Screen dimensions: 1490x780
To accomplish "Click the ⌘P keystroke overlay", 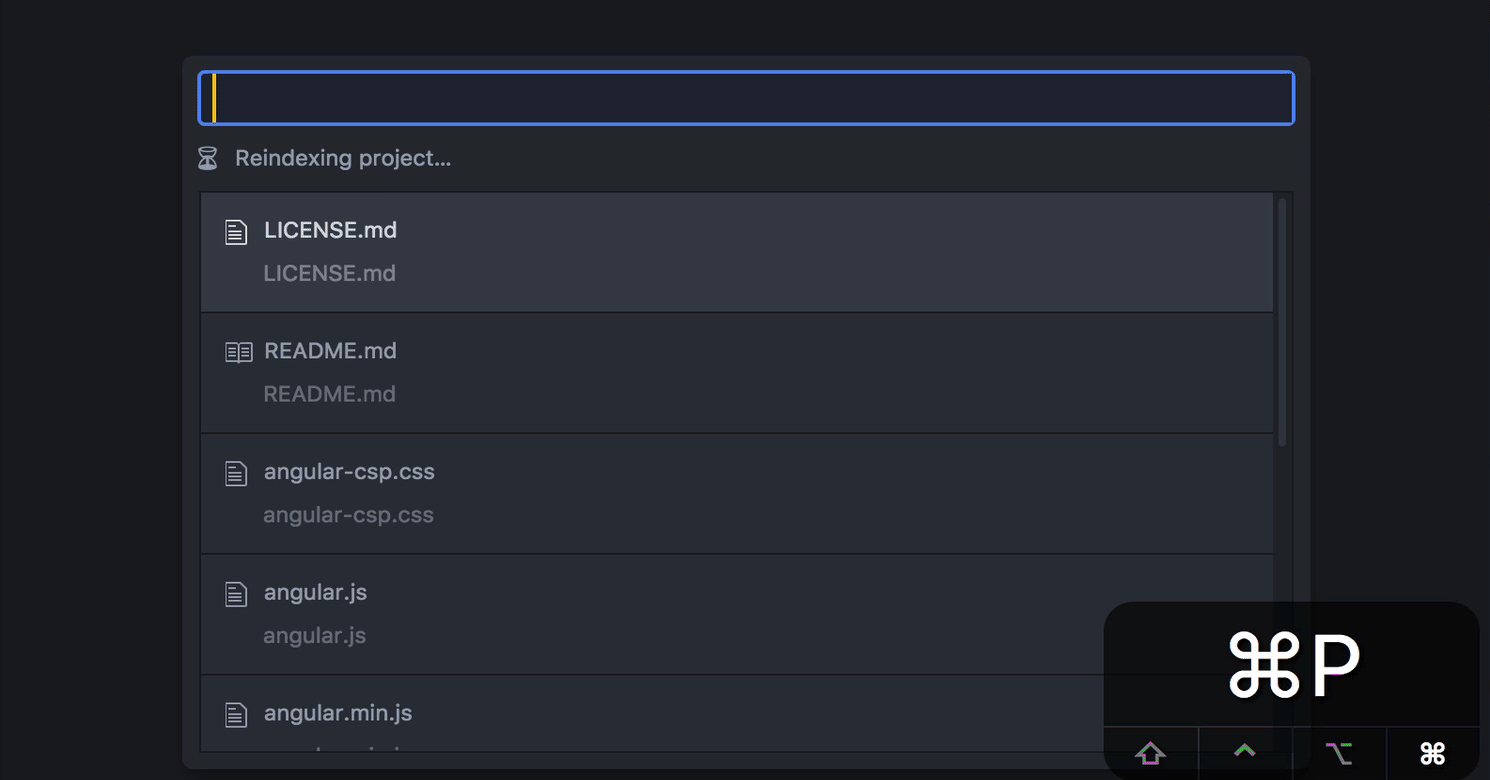I will coord(1293,665).
